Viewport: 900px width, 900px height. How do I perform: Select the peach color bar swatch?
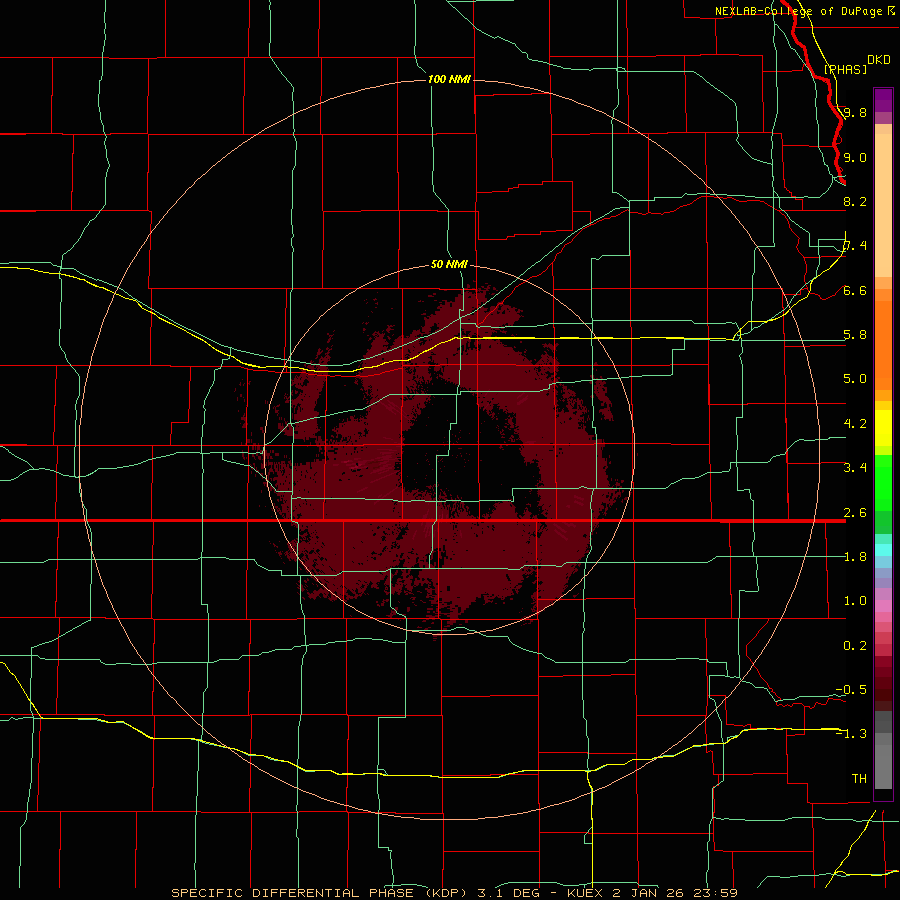click(x=883, y=205)
